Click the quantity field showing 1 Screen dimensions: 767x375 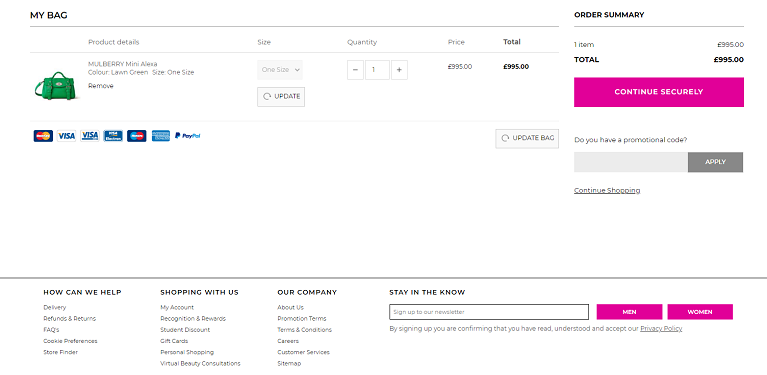pyautogui.click(x=377, y=70)
